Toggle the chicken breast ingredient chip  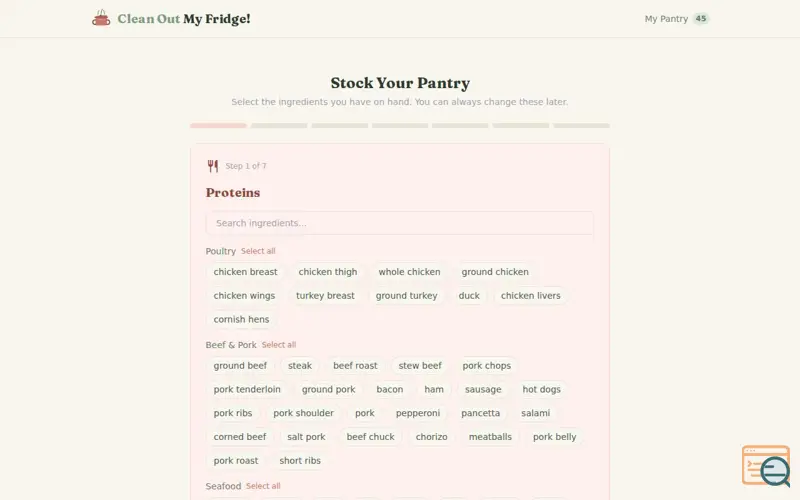tap(245, 272)
